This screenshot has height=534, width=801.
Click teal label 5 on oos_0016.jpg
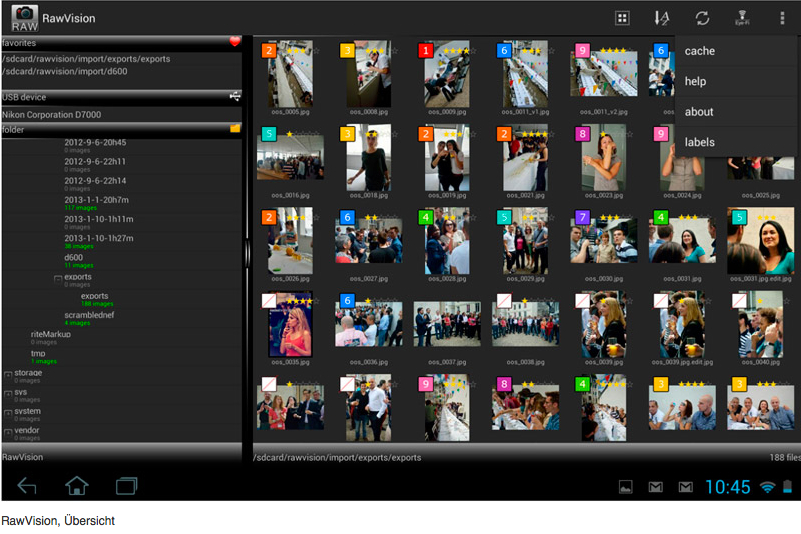(x=269, y=134)
